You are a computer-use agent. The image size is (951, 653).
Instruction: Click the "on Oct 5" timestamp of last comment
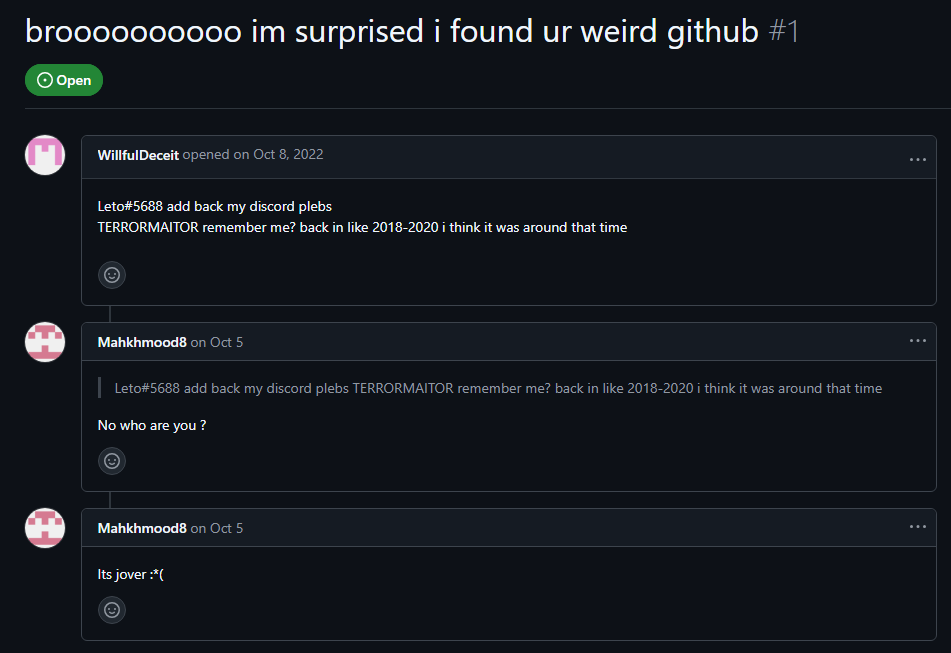(217, 528)
